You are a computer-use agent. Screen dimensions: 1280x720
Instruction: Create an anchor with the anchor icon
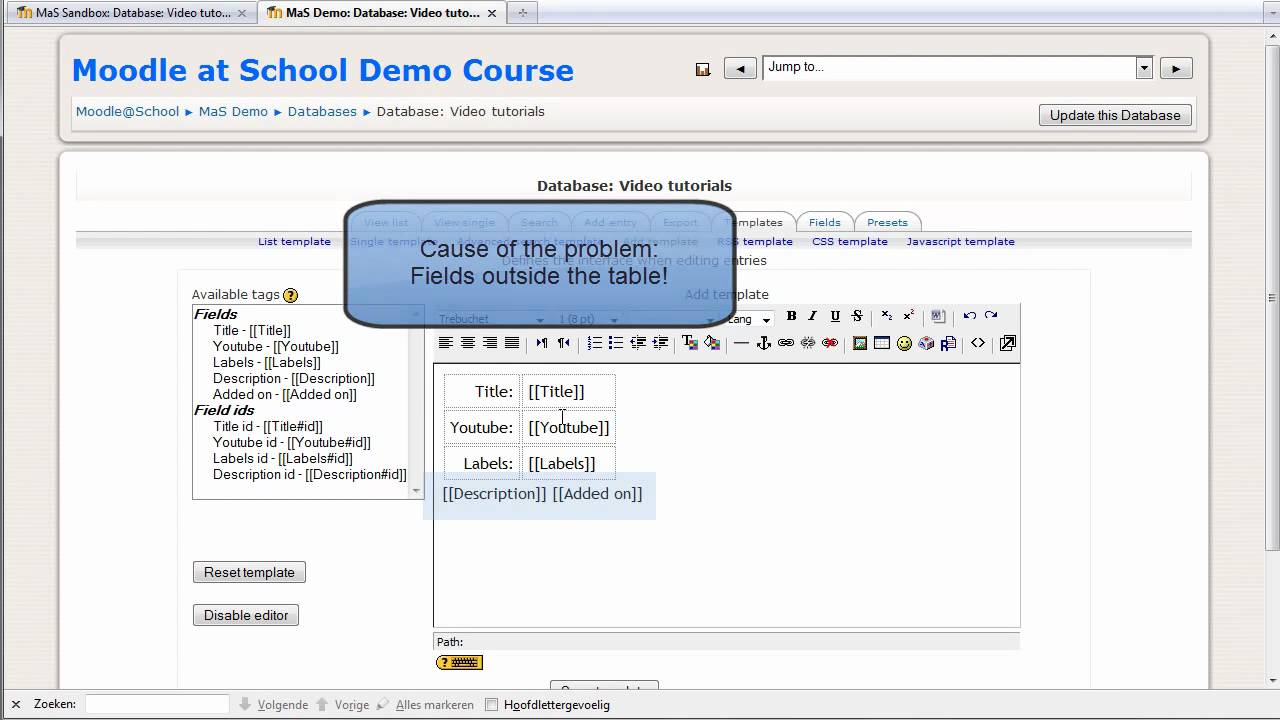coord(764,343)
